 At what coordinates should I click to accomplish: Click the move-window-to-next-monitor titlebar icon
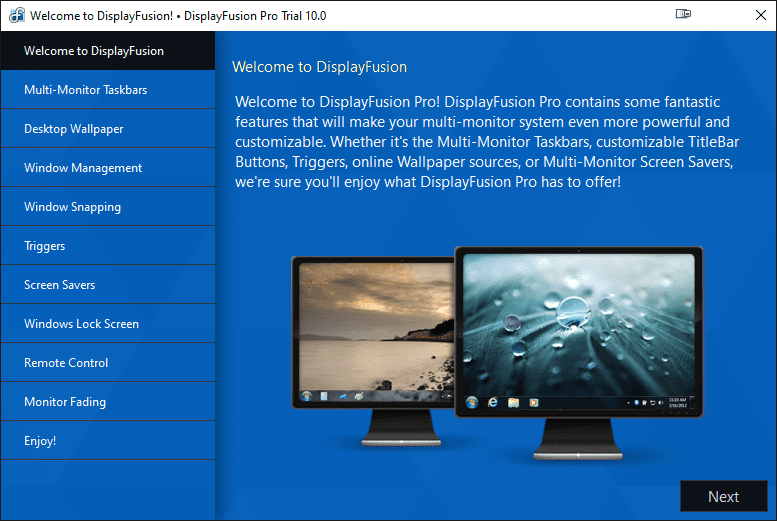point(683,14)
